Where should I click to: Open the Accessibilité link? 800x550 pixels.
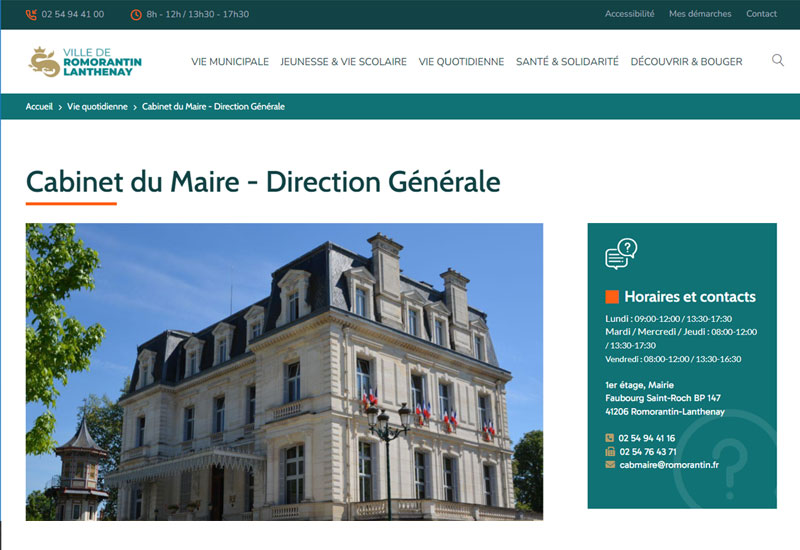[x=629, y=14]
